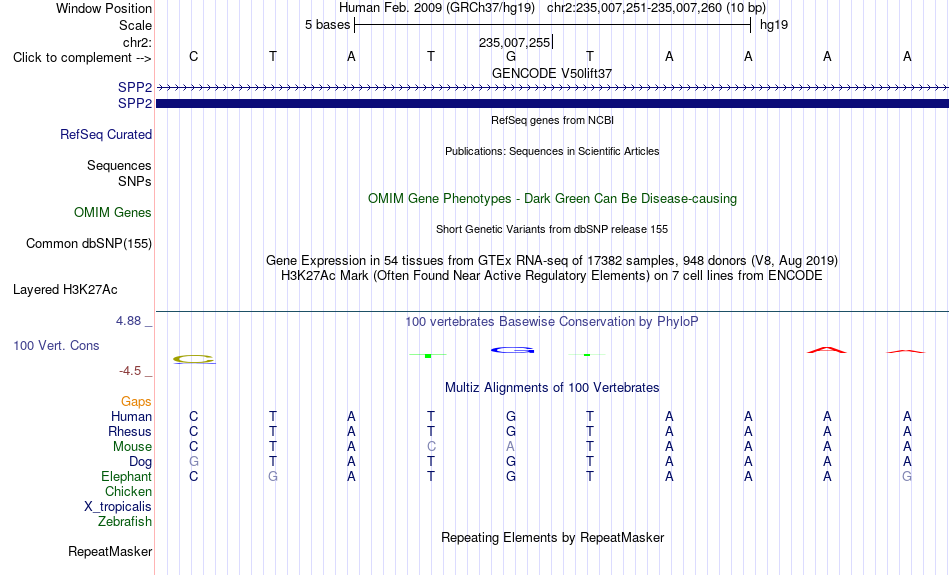Image resolution: width=950 pixels, height=575 pixels.
Task: Click the hg19 label beside the scale bar
Action: pos(774,25)
